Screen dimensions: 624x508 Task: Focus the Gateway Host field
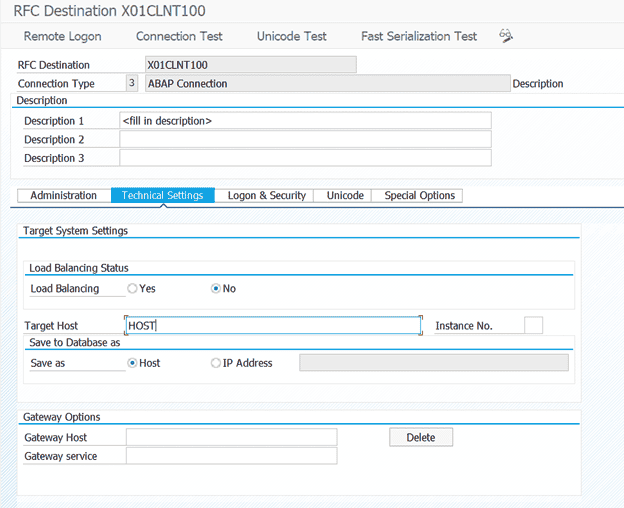click(x=230, y=437)
